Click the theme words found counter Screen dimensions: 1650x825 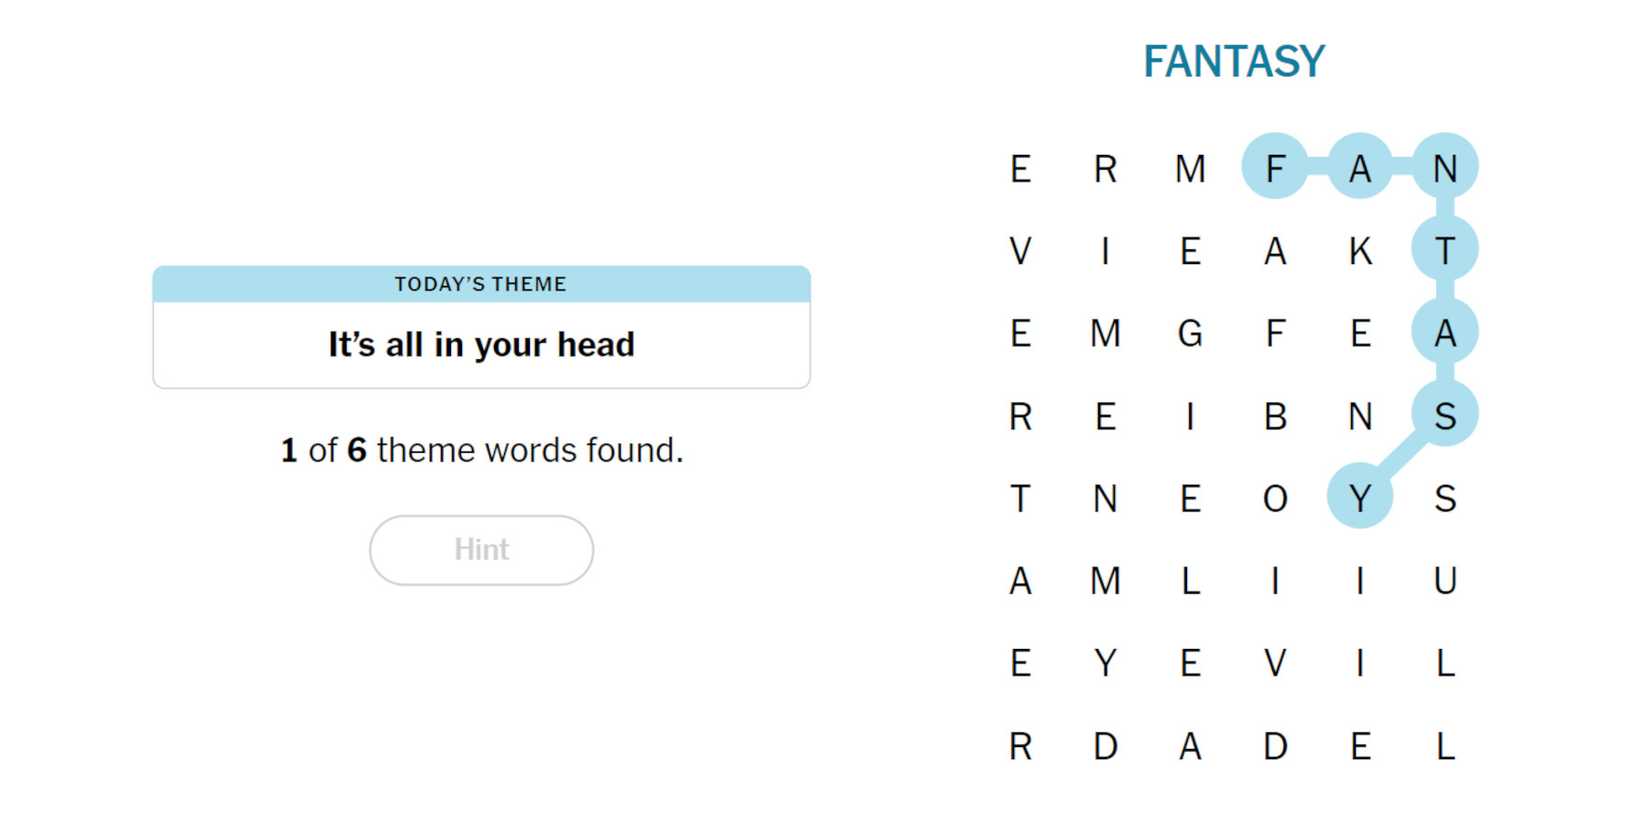click(481, 451)
